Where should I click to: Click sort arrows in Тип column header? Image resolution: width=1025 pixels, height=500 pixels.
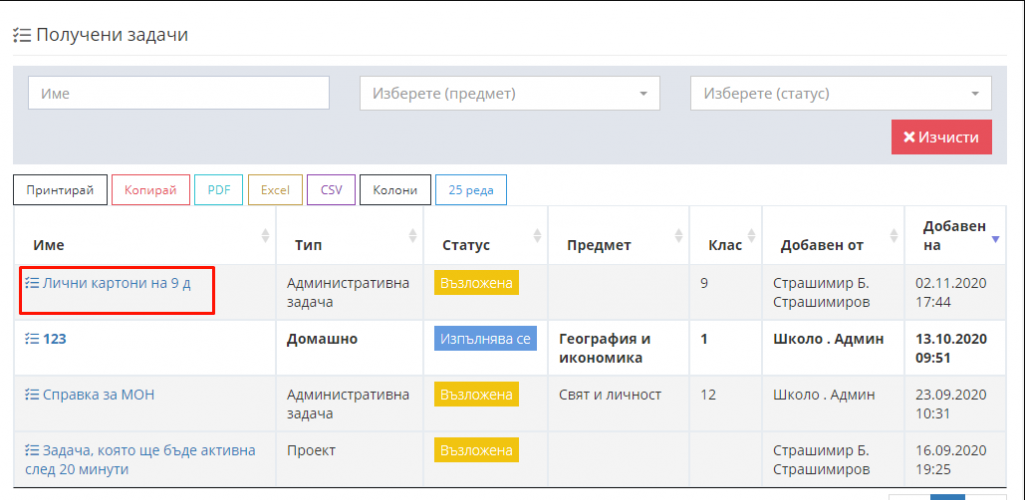click(413, 236)
